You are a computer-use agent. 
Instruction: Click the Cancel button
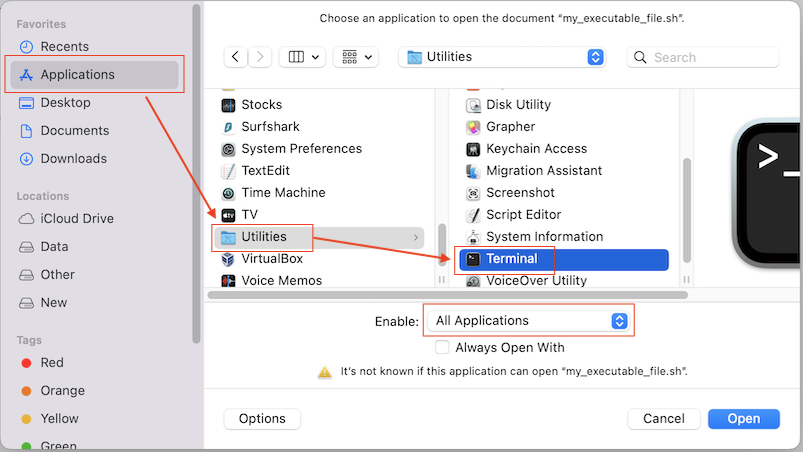pos(664,419)
